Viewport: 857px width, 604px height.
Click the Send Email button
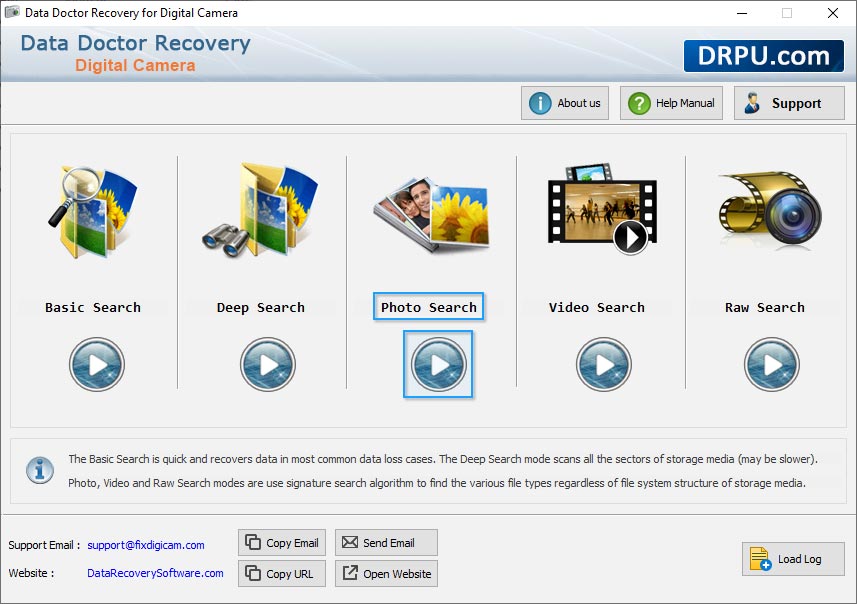[x=386, y=543]
